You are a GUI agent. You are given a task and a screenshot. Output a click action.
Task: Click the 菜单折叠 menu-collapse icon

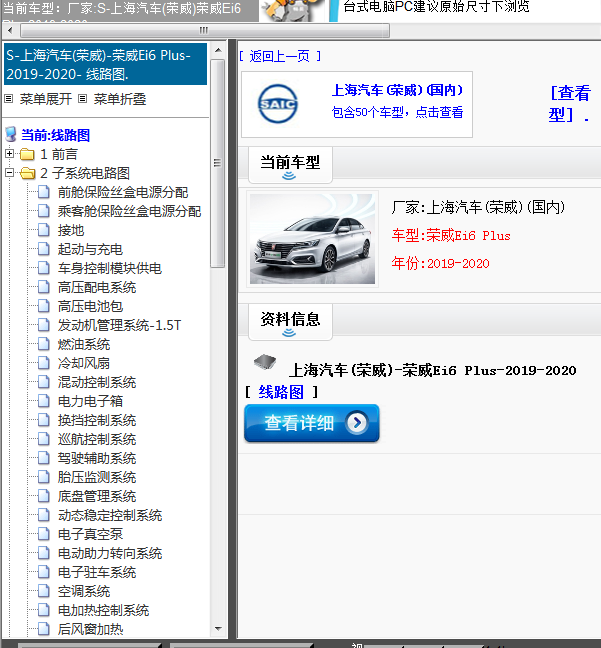(x=83, y=99)
